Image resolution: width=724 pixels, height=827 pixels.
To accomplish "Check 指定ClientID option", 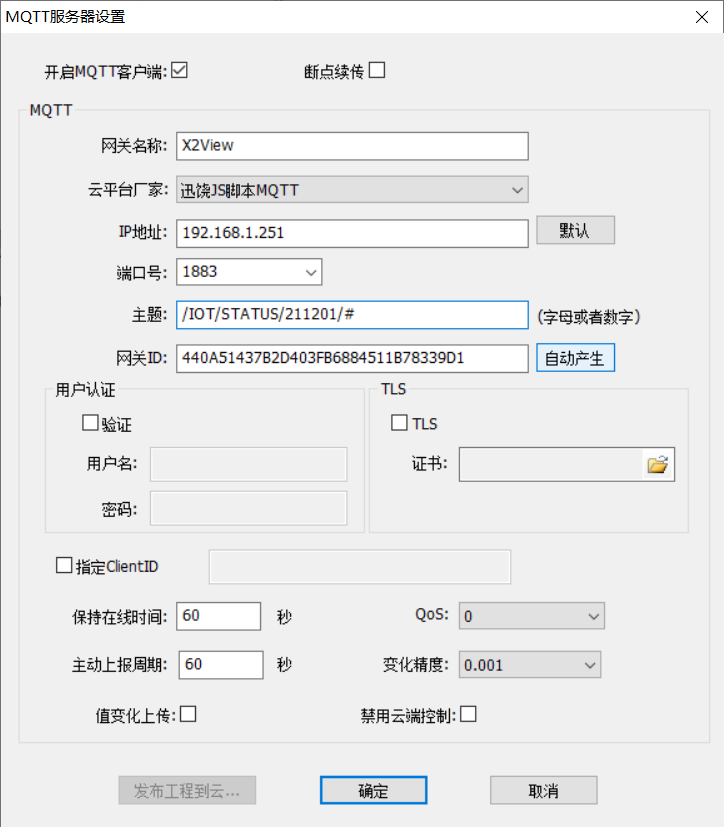I will coord(64,565).
